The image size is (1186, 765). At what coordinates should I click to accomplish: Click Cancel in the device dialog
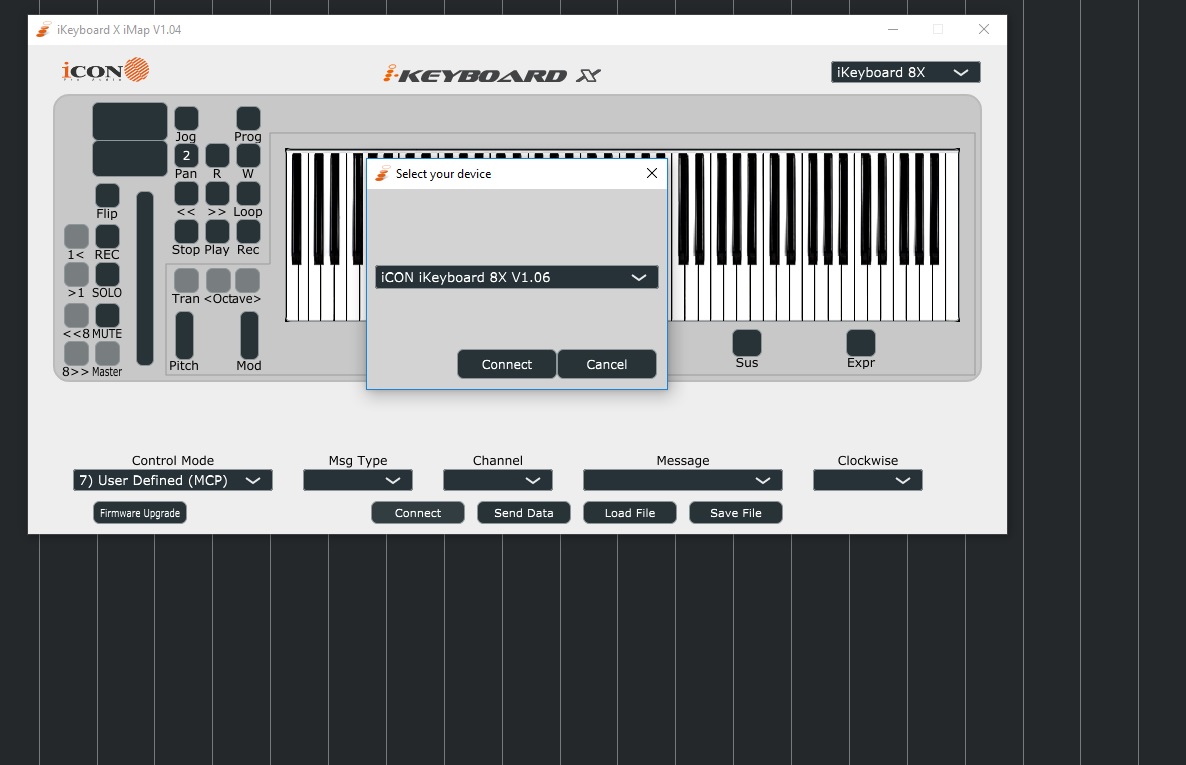pyautogui.click(x=607, y=364)
